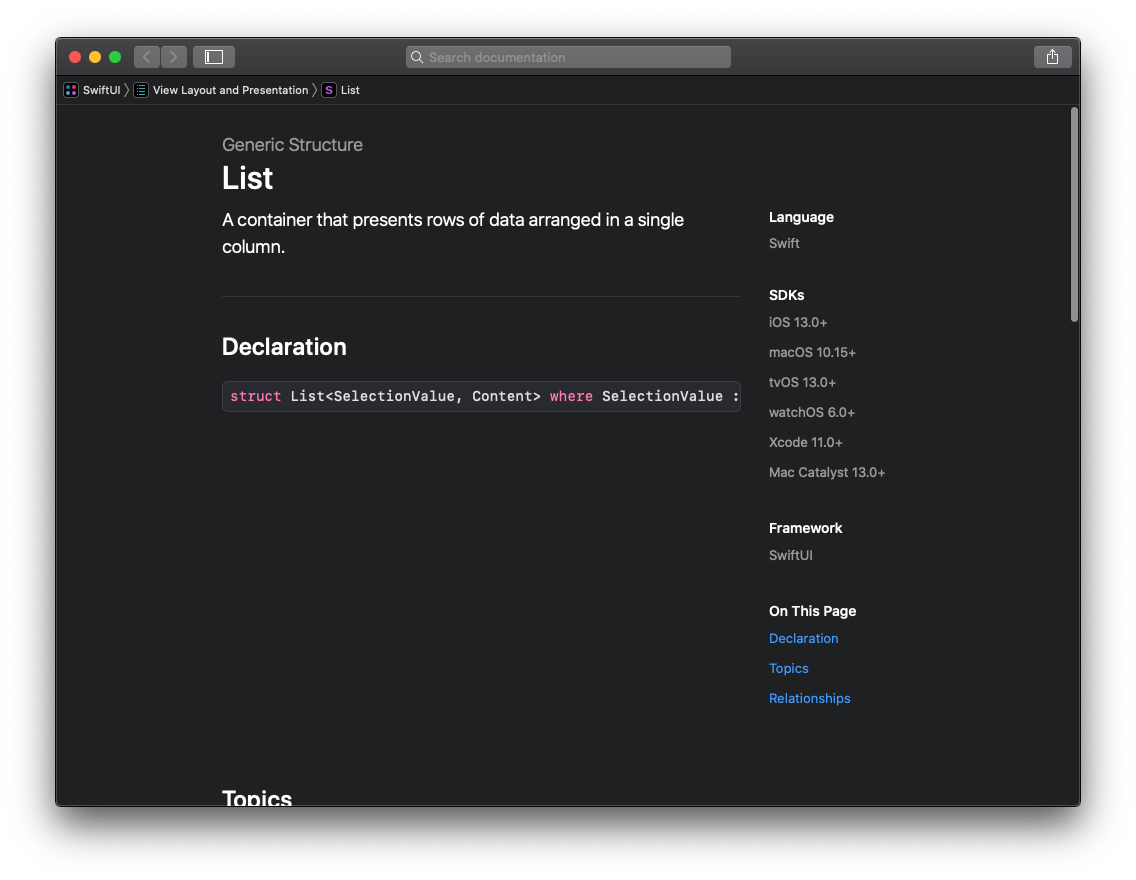1136x880 pixels.
Task: Click the vertical scrollbar thumb
Action: pos(1074,214)
